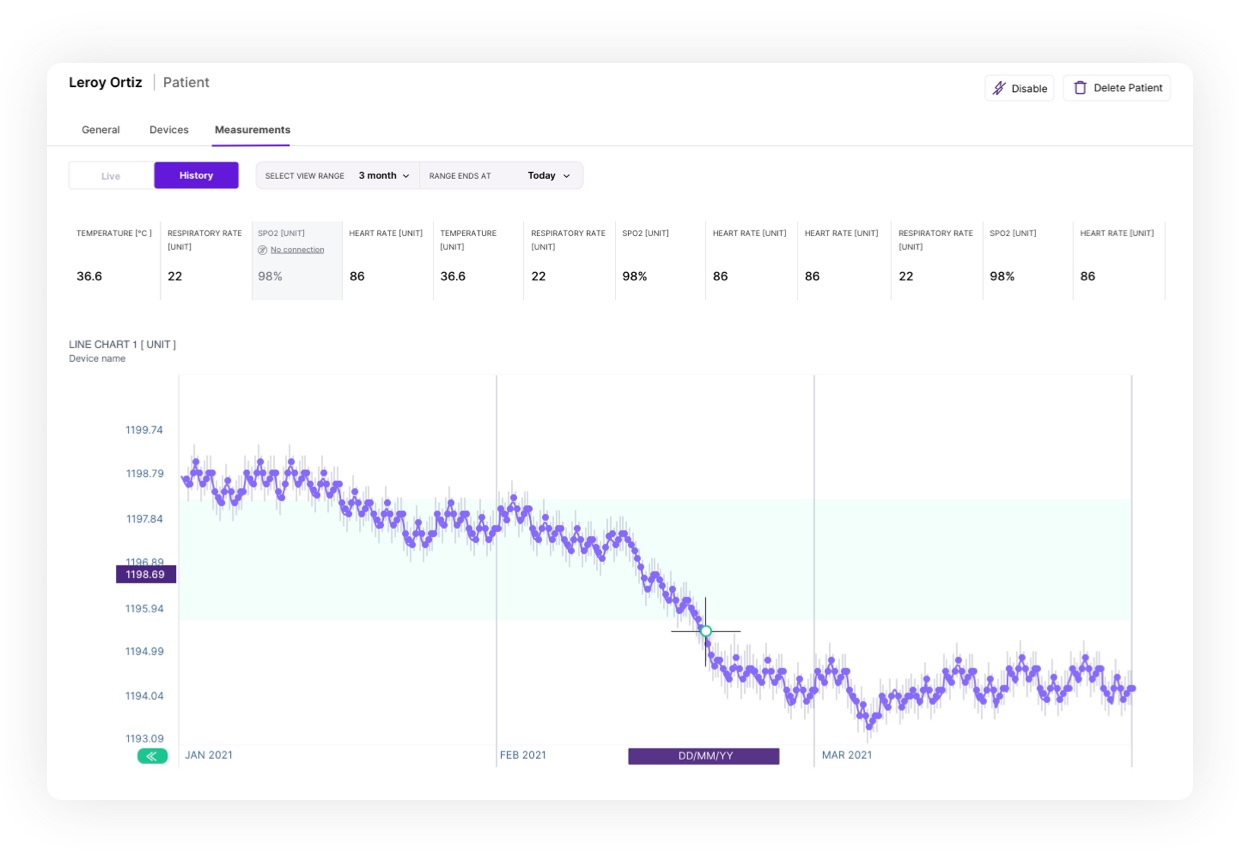Switch to Live mode
Screen dimensions: 1239x862
pos(111,176)
